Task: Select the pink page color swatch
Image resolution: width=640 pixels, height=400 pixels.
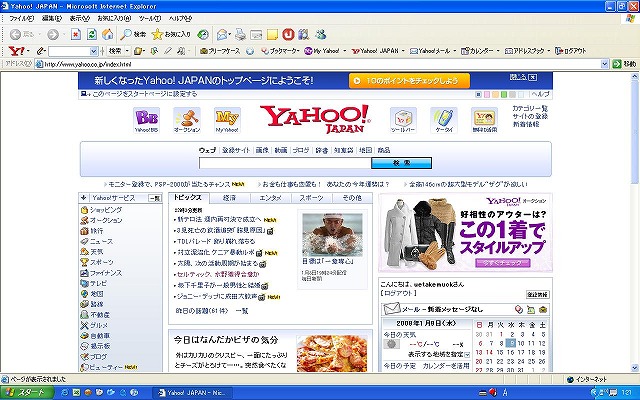Action: (487, 95)
